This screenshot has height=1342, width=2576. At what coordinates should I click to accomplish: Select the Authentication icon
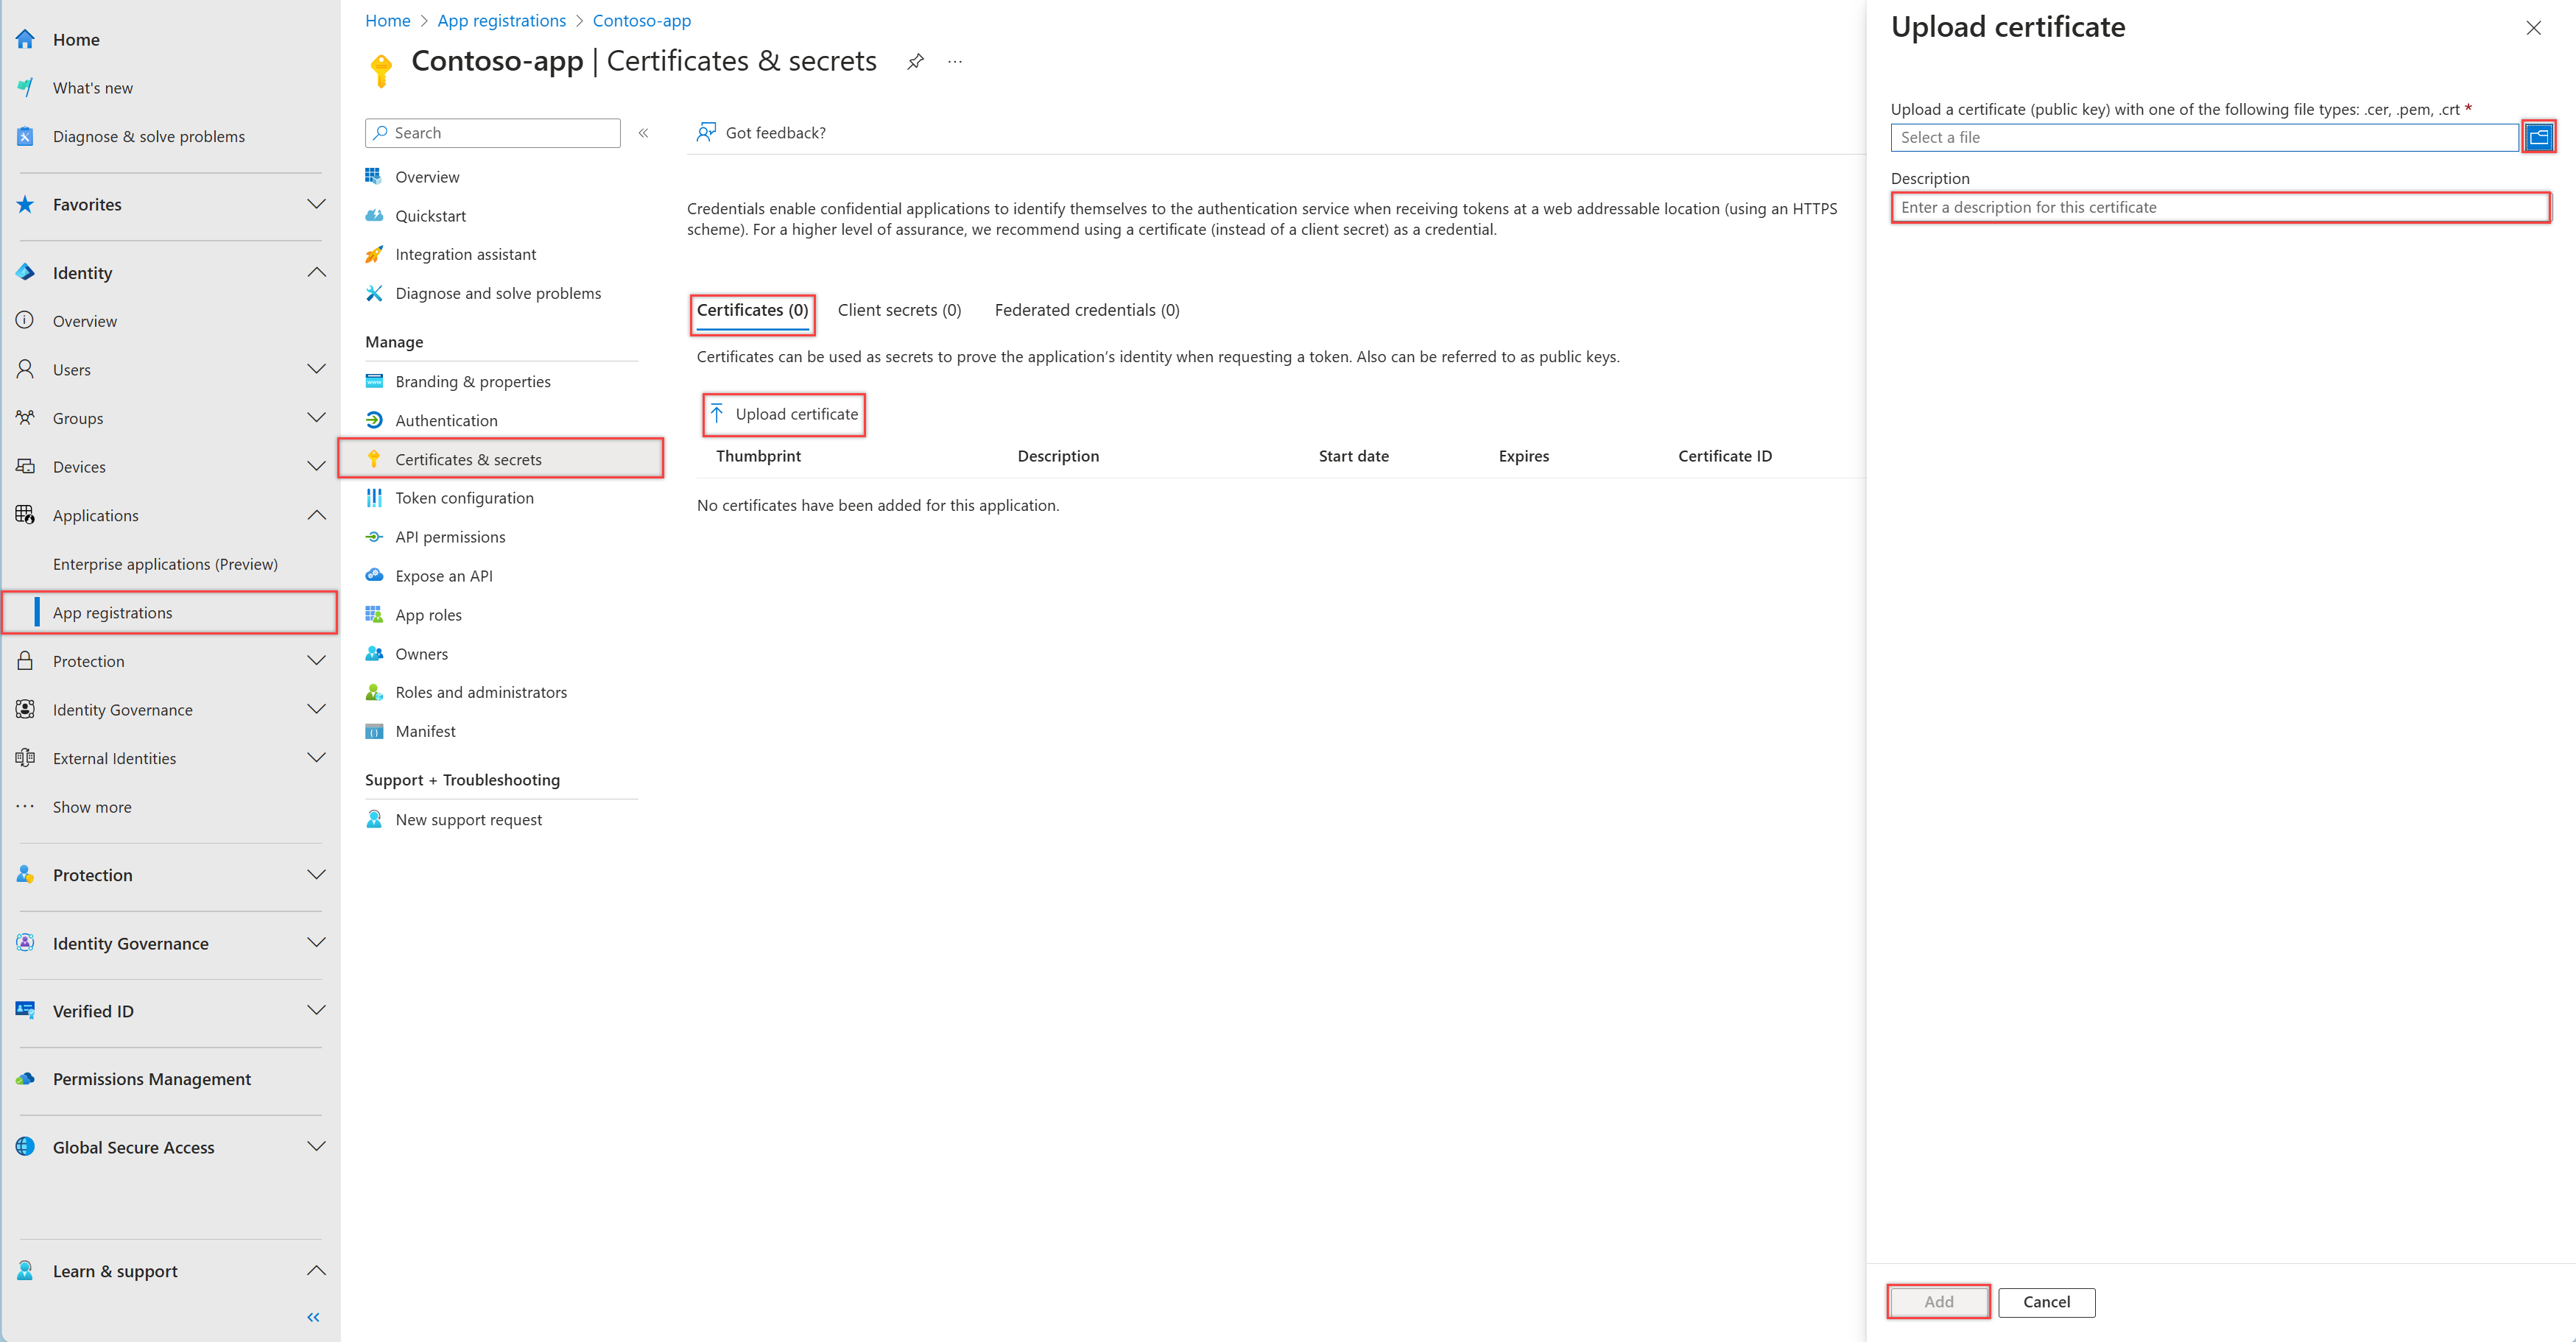click(374, 420)
